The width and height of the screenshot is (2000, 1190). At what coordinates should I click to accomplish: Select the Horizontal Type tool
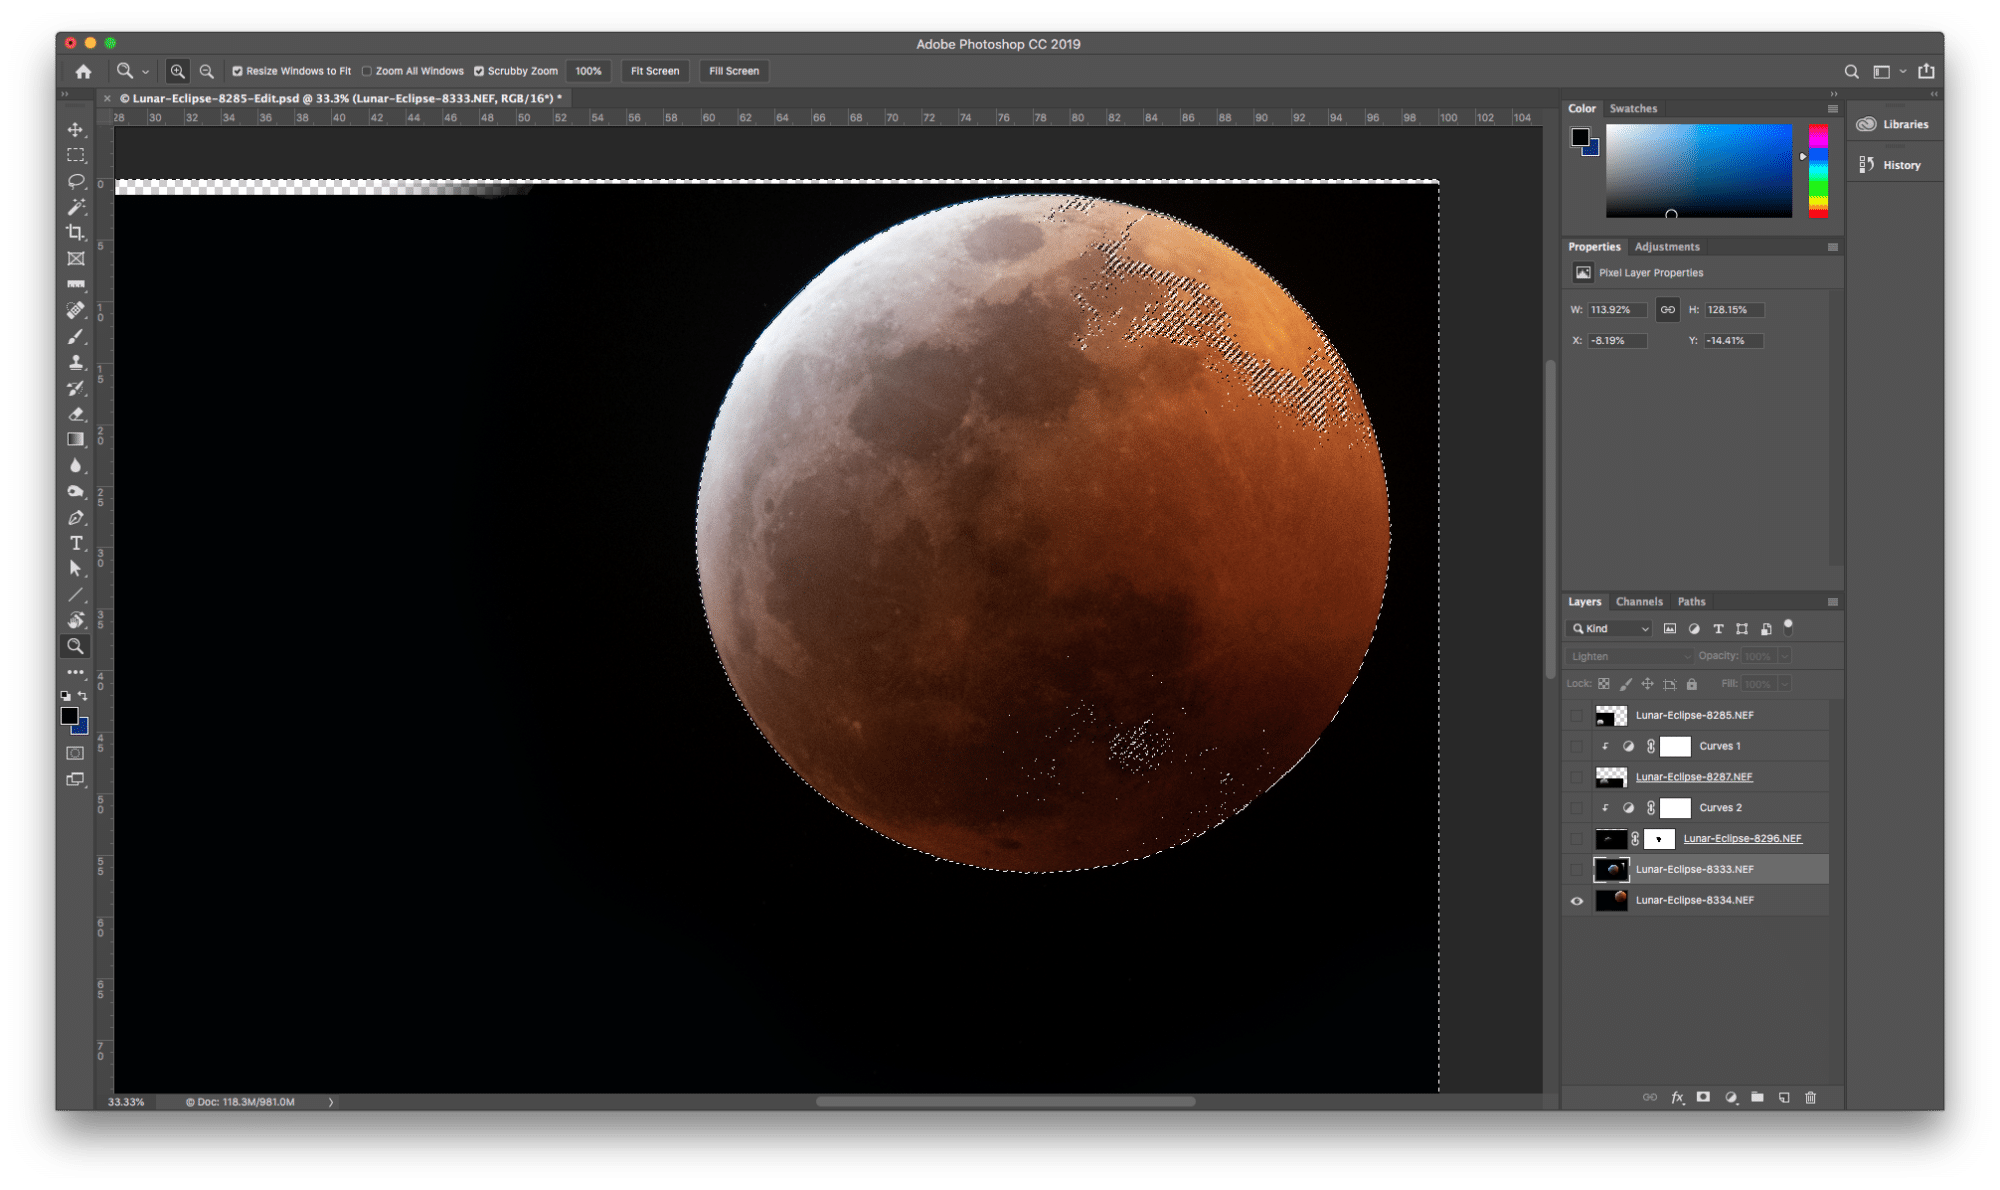76,543
